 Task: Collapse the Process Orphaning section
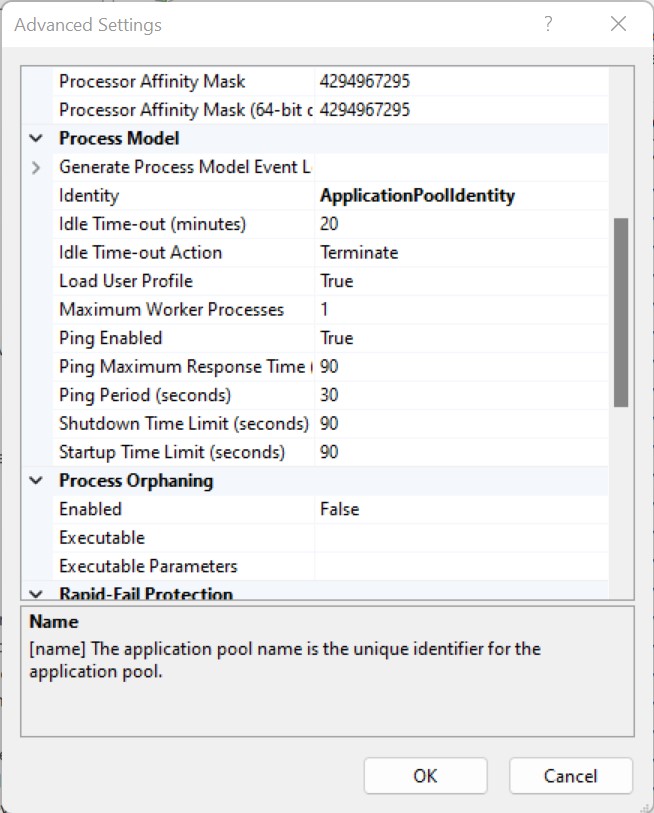[x=35, y=480]
